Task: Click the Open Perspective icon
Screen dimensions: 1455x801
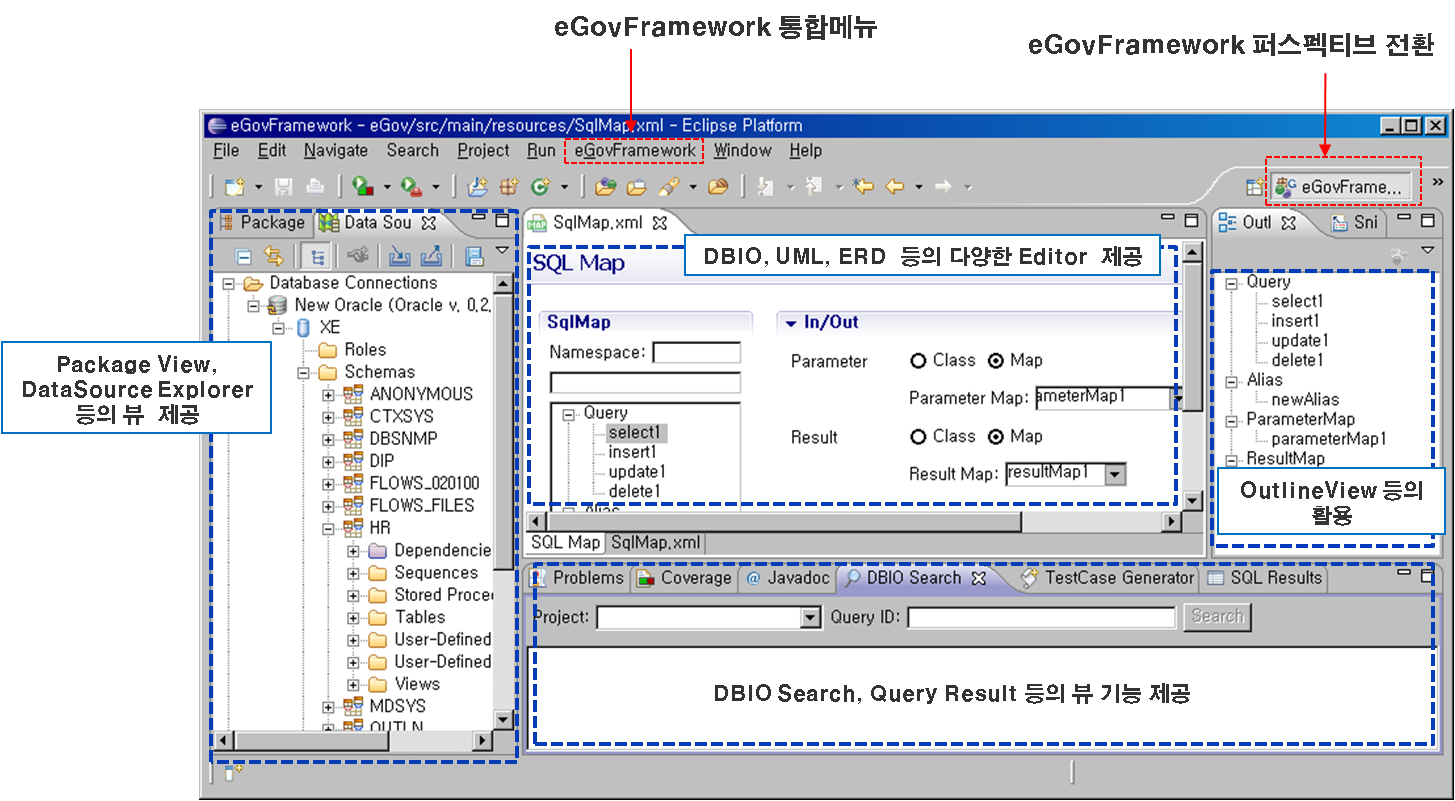Action: click(1254, 187)
